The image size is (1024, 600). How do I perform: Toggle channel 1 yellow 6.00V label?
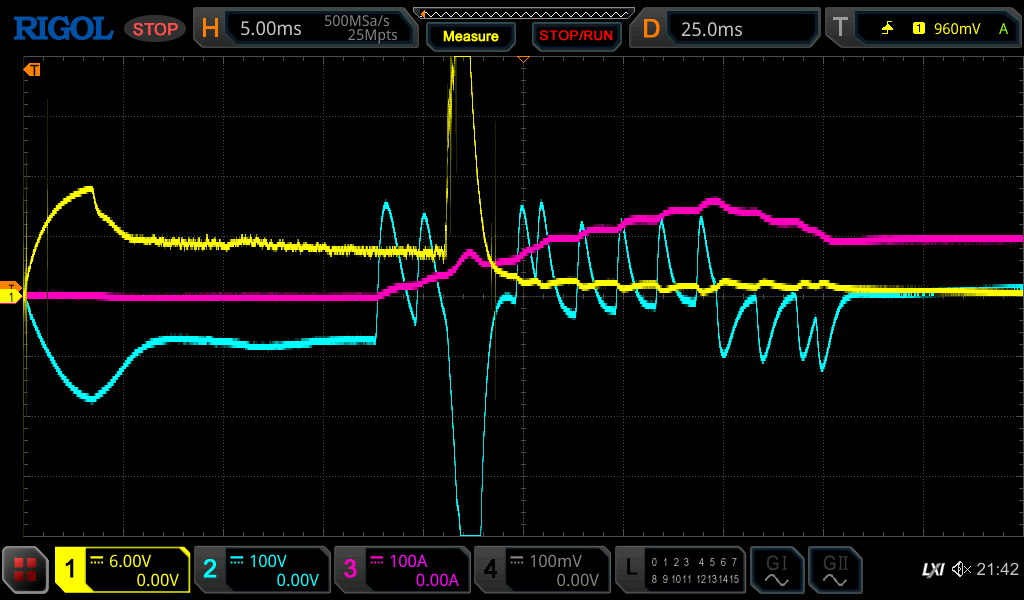[123, 570]
